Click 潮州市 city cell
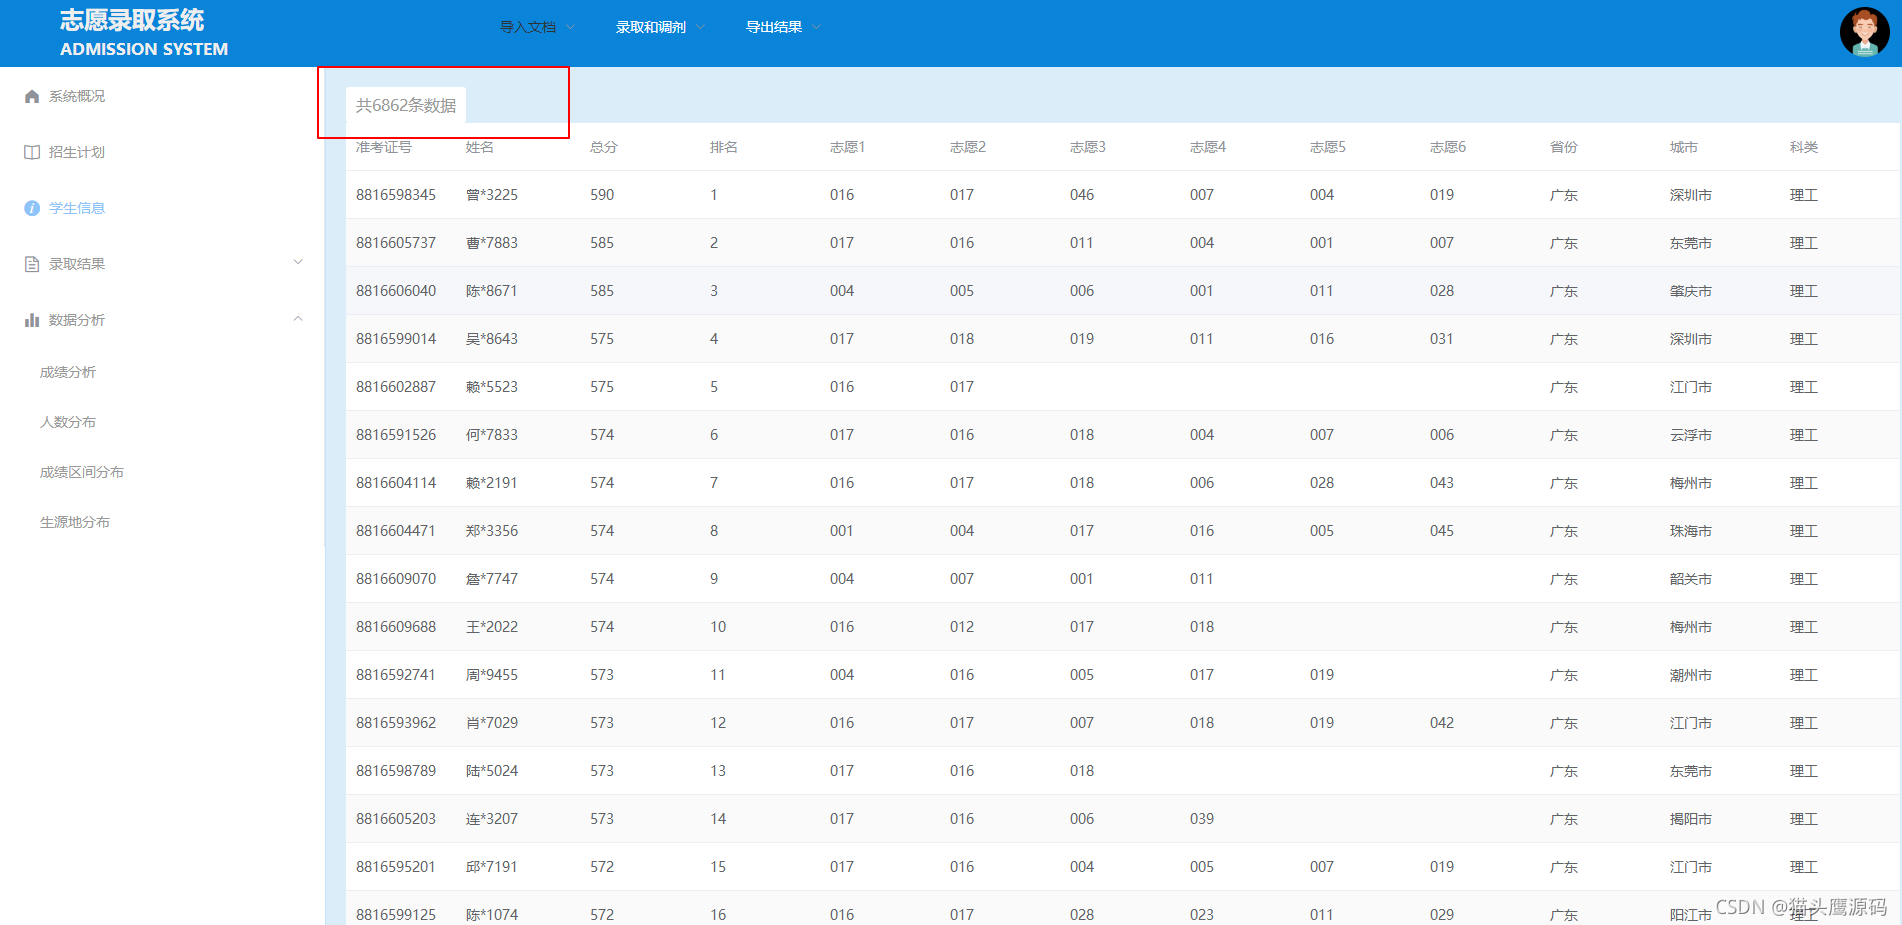Image resolution: width=1902 pixels, height=925 pixels. point(1691,675)
